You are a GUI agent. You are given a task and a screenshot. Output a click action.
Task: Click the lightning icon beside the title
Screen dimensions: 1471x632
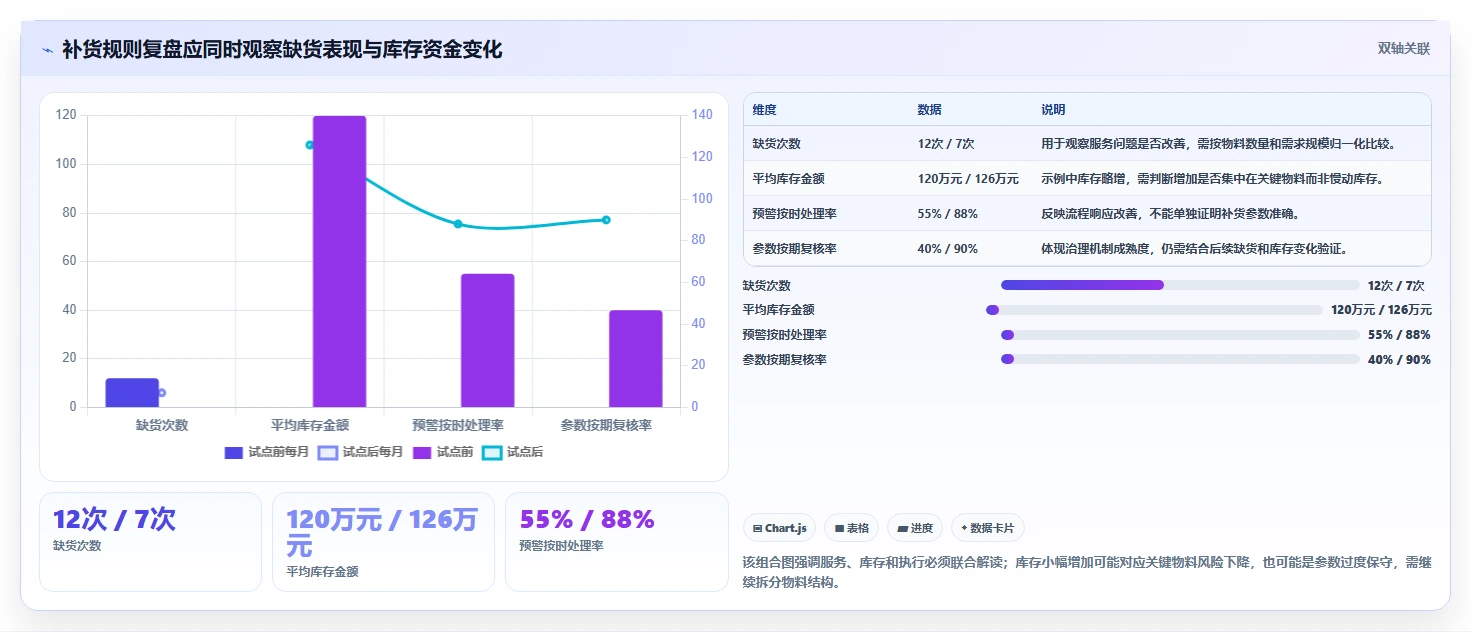click(48, 50)
